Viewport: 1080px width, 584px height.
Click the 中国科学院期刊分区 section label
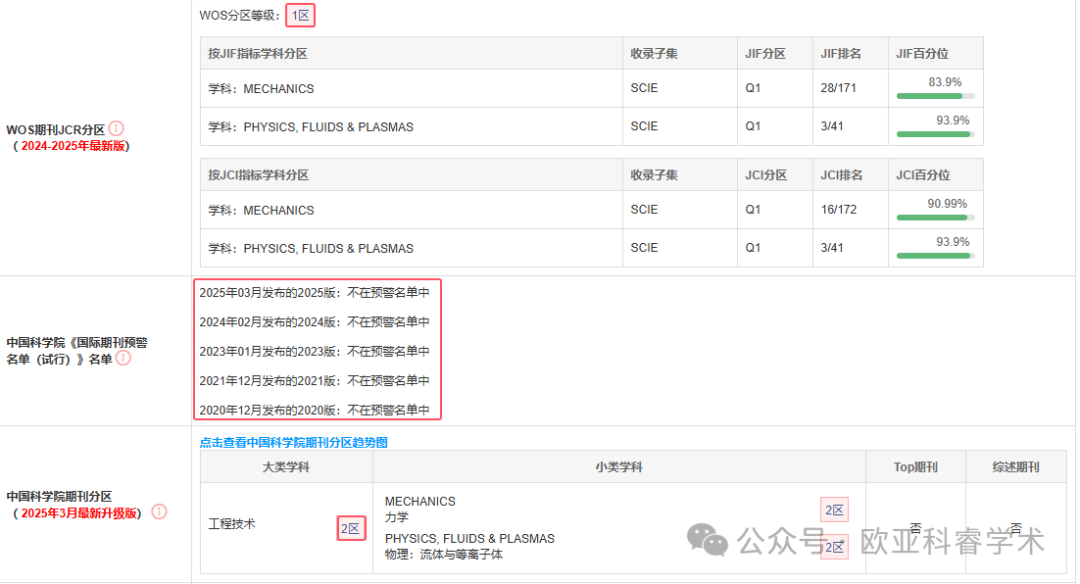(59, 497)
